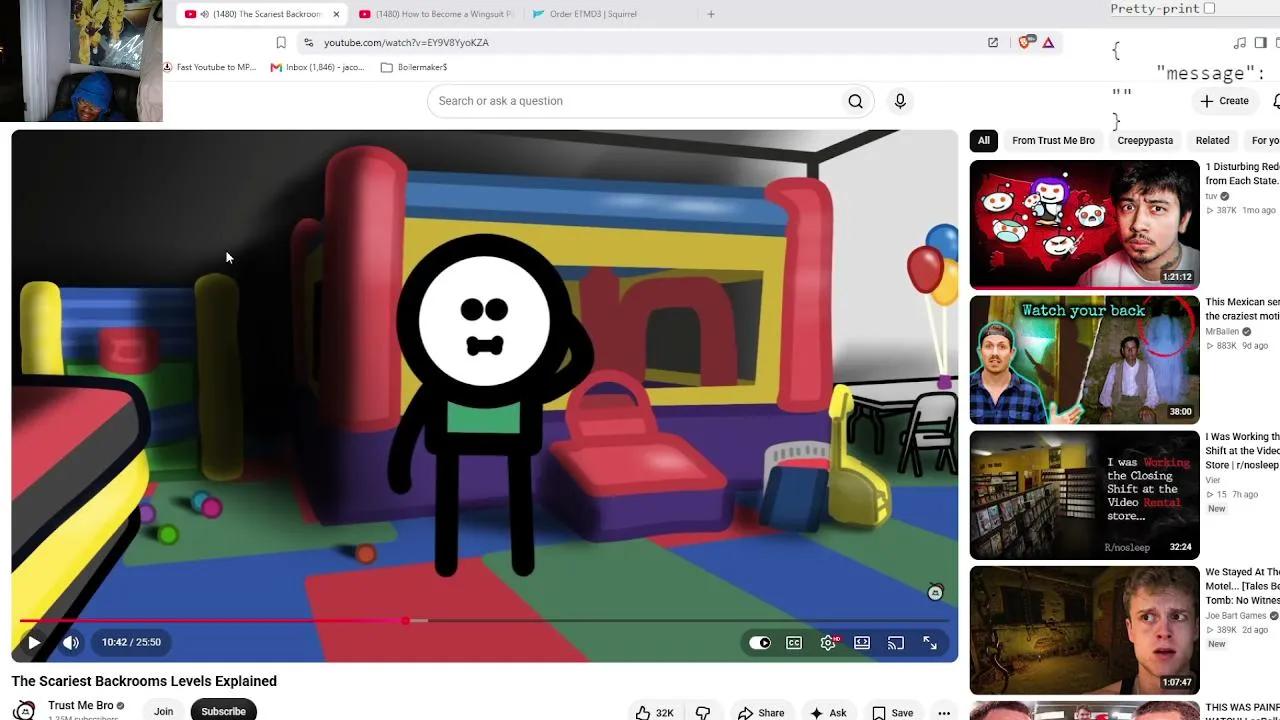Open the Watch your back video thumbnail

point(1084,360)
